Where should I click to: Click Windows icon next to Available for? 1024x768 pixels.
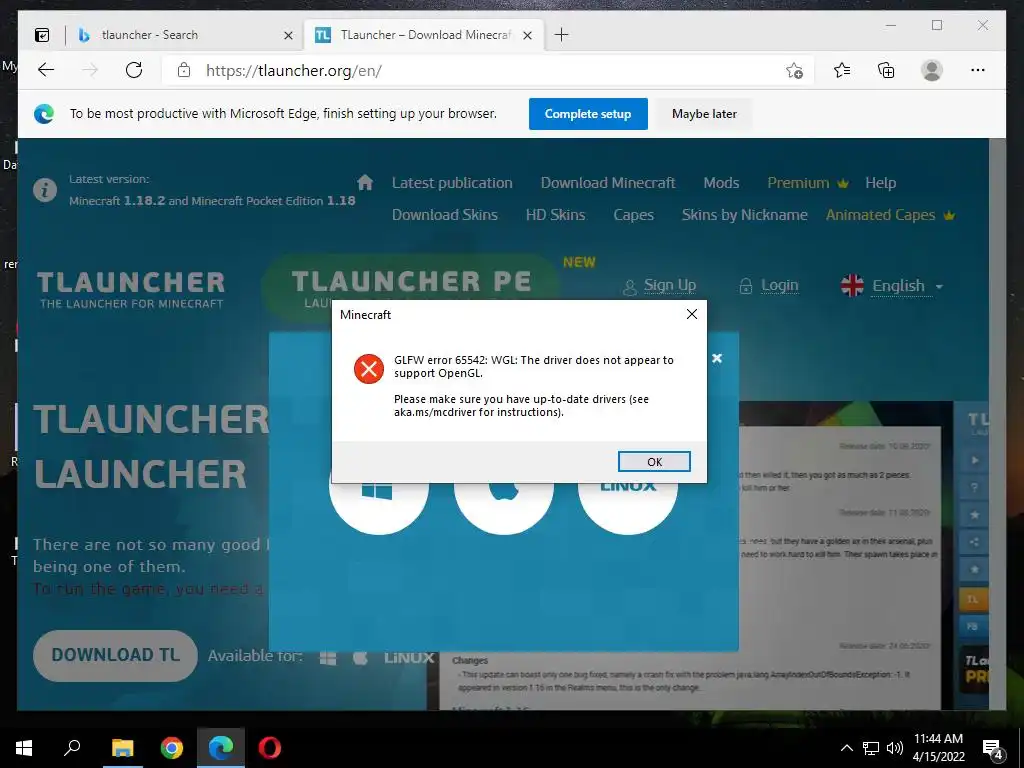328,658
